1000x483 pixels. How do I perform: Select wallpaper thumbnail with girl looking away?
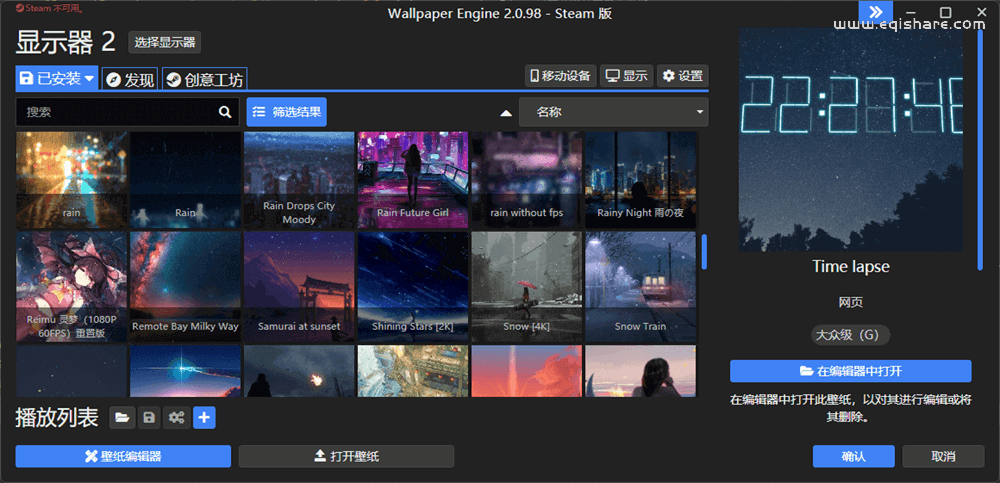pos(640,371)
